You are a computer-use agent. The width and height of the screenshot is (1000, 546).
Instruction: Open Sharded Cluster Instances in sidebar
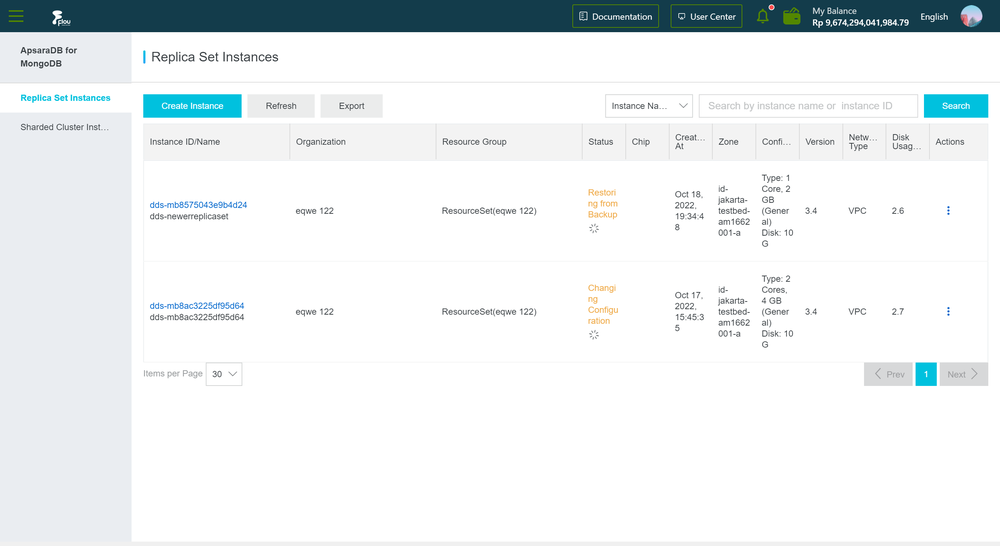point(65,127)
